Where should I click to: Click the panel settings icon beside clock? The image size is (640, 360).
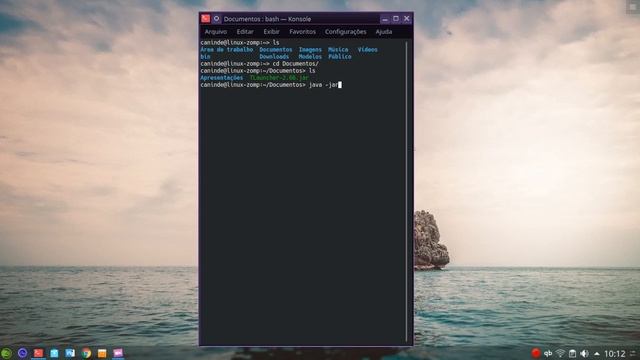(x=633, y=353)
